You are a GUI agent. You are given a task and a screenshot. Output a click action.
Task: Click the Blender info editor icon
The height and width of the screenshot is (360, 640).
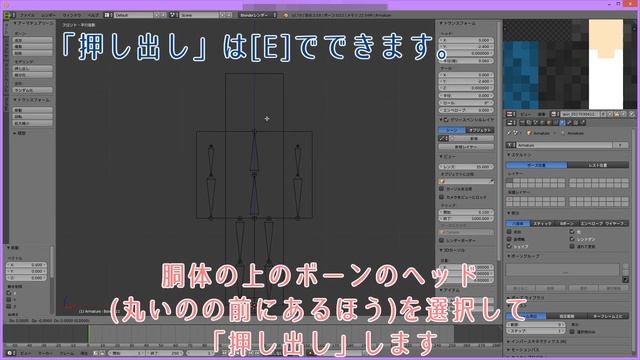pos(9,15)
